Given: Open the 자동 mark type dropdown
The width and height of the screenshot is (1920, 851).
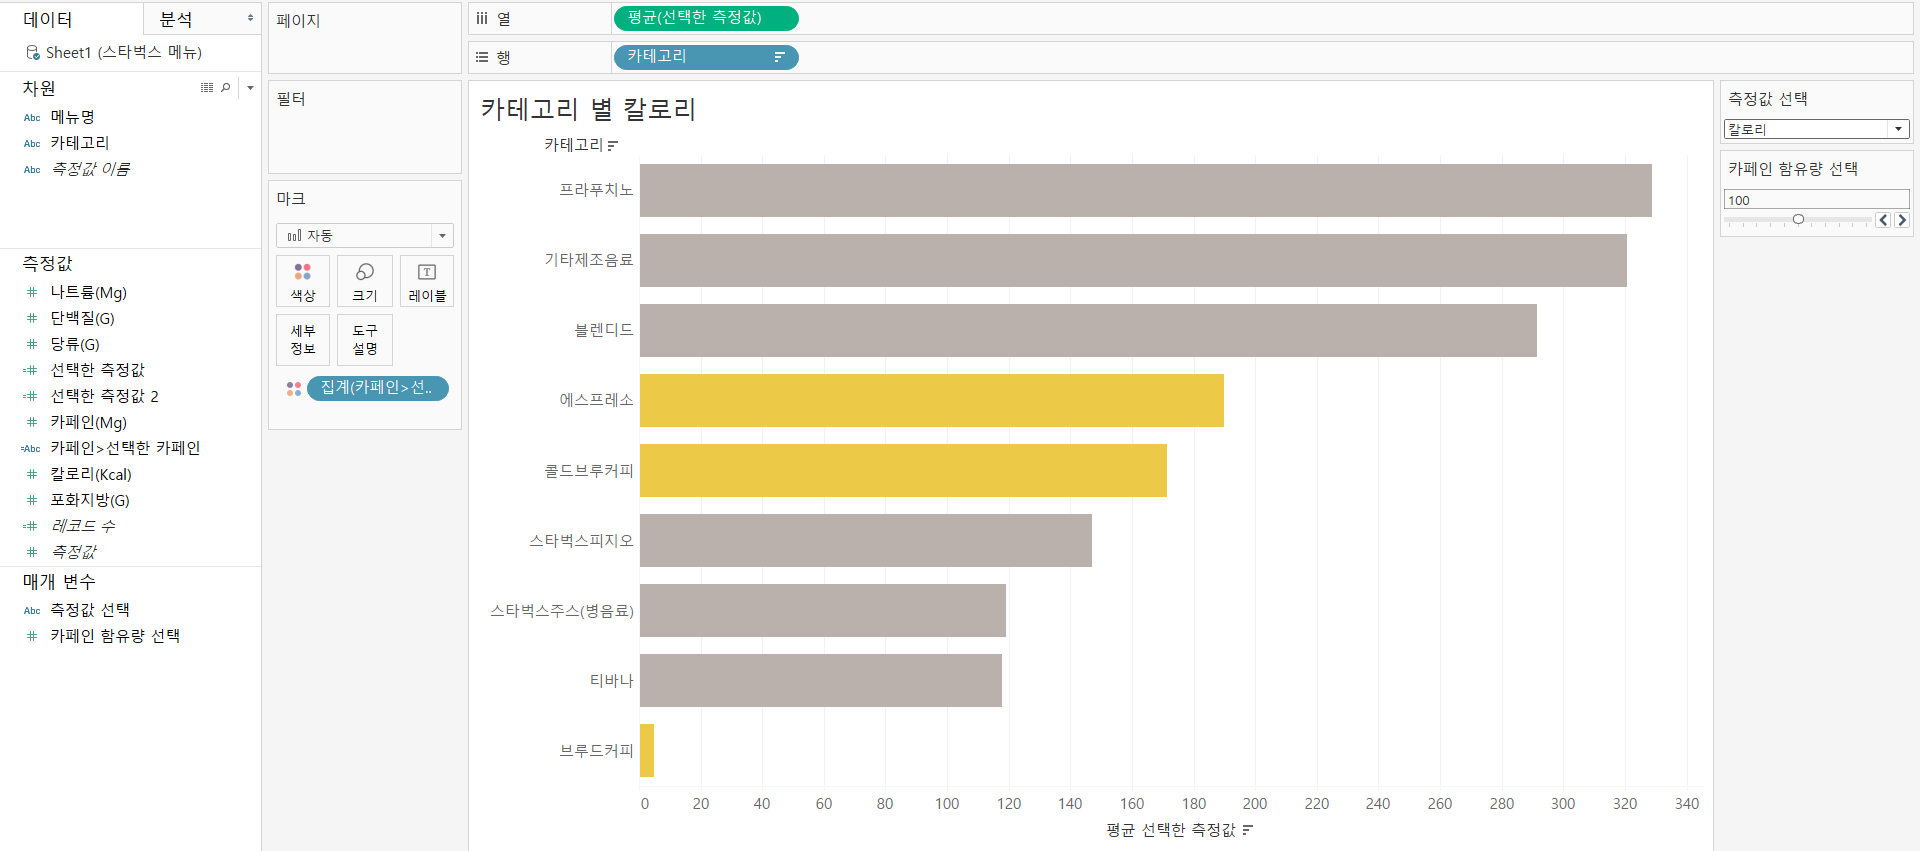Looking at the screenshot, I should click(x=442, y=235).
